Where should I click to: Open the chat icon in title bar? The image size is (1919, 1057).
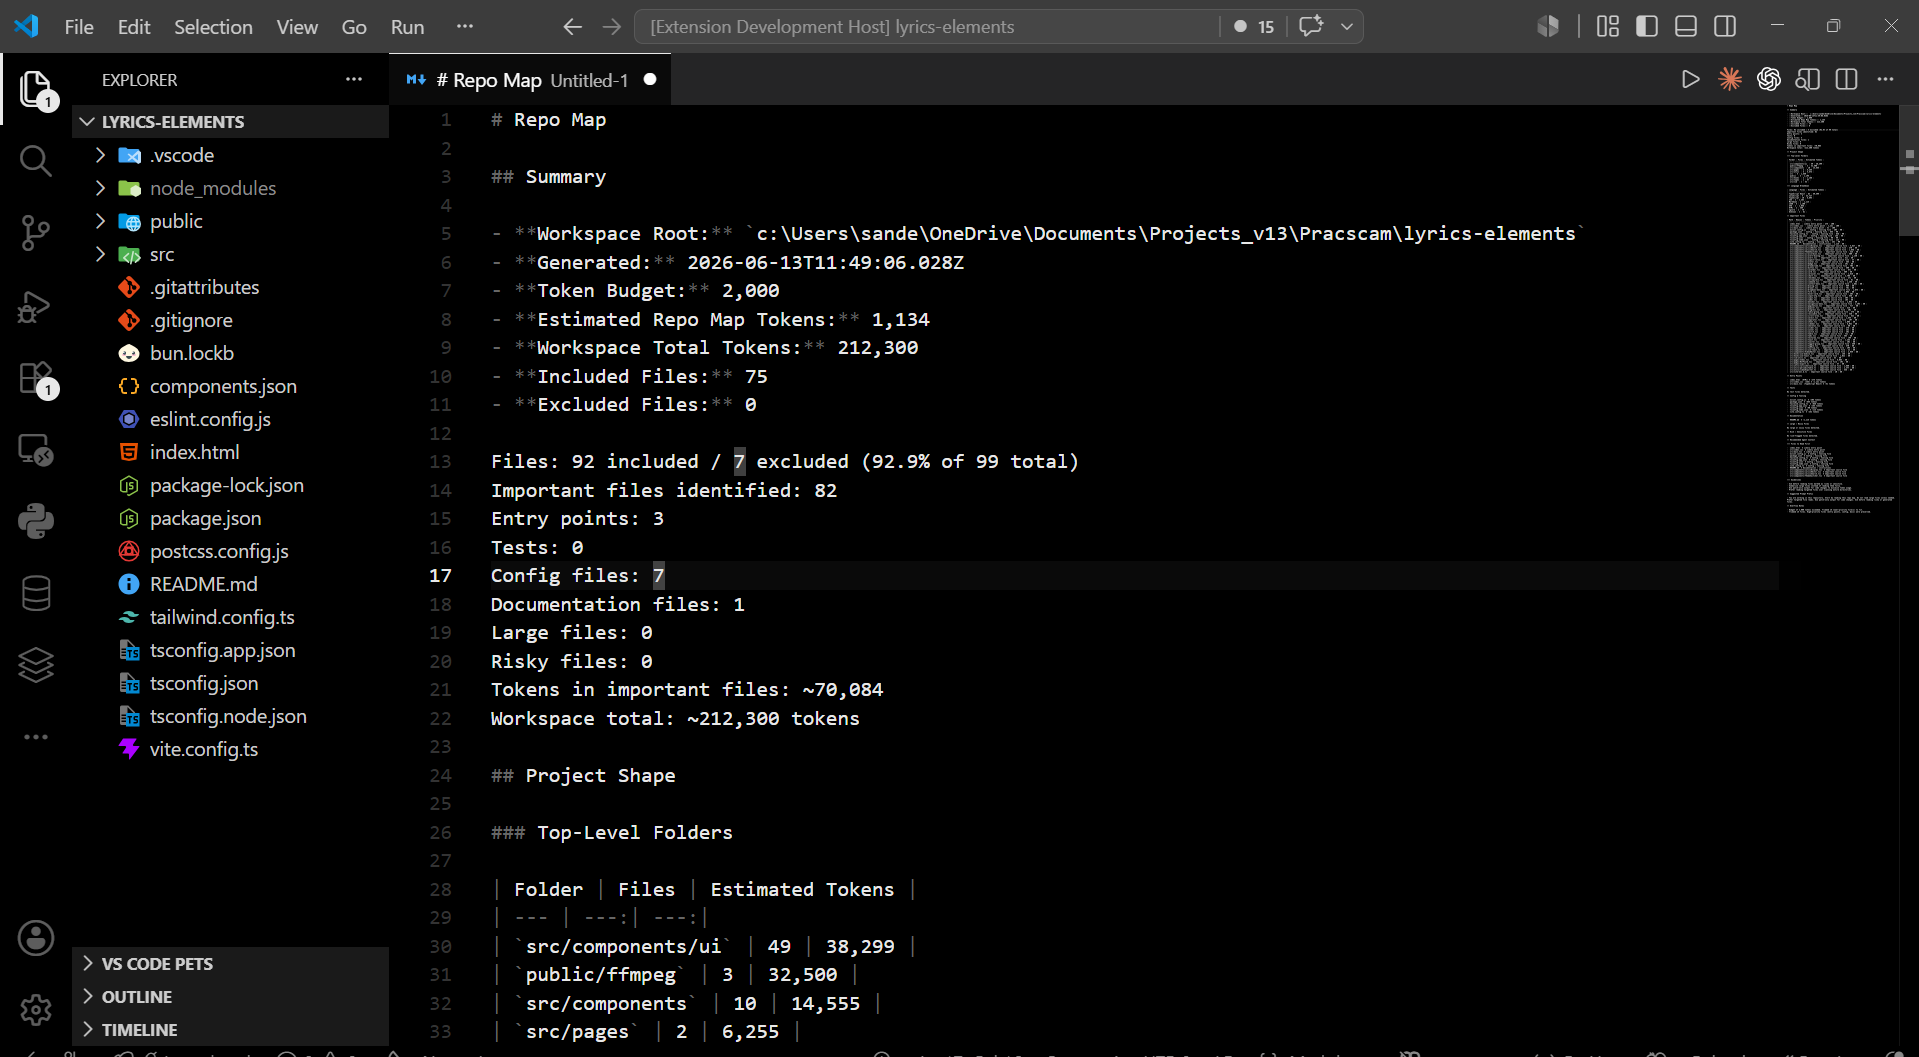pos(1311,26)
